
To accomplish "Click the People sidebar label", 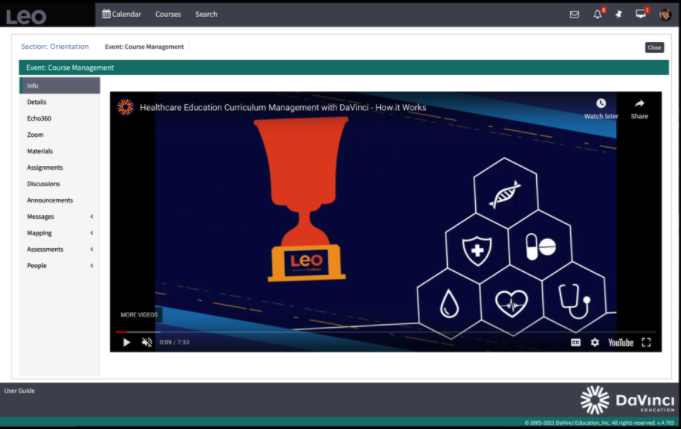I will (x=36, y=266).
